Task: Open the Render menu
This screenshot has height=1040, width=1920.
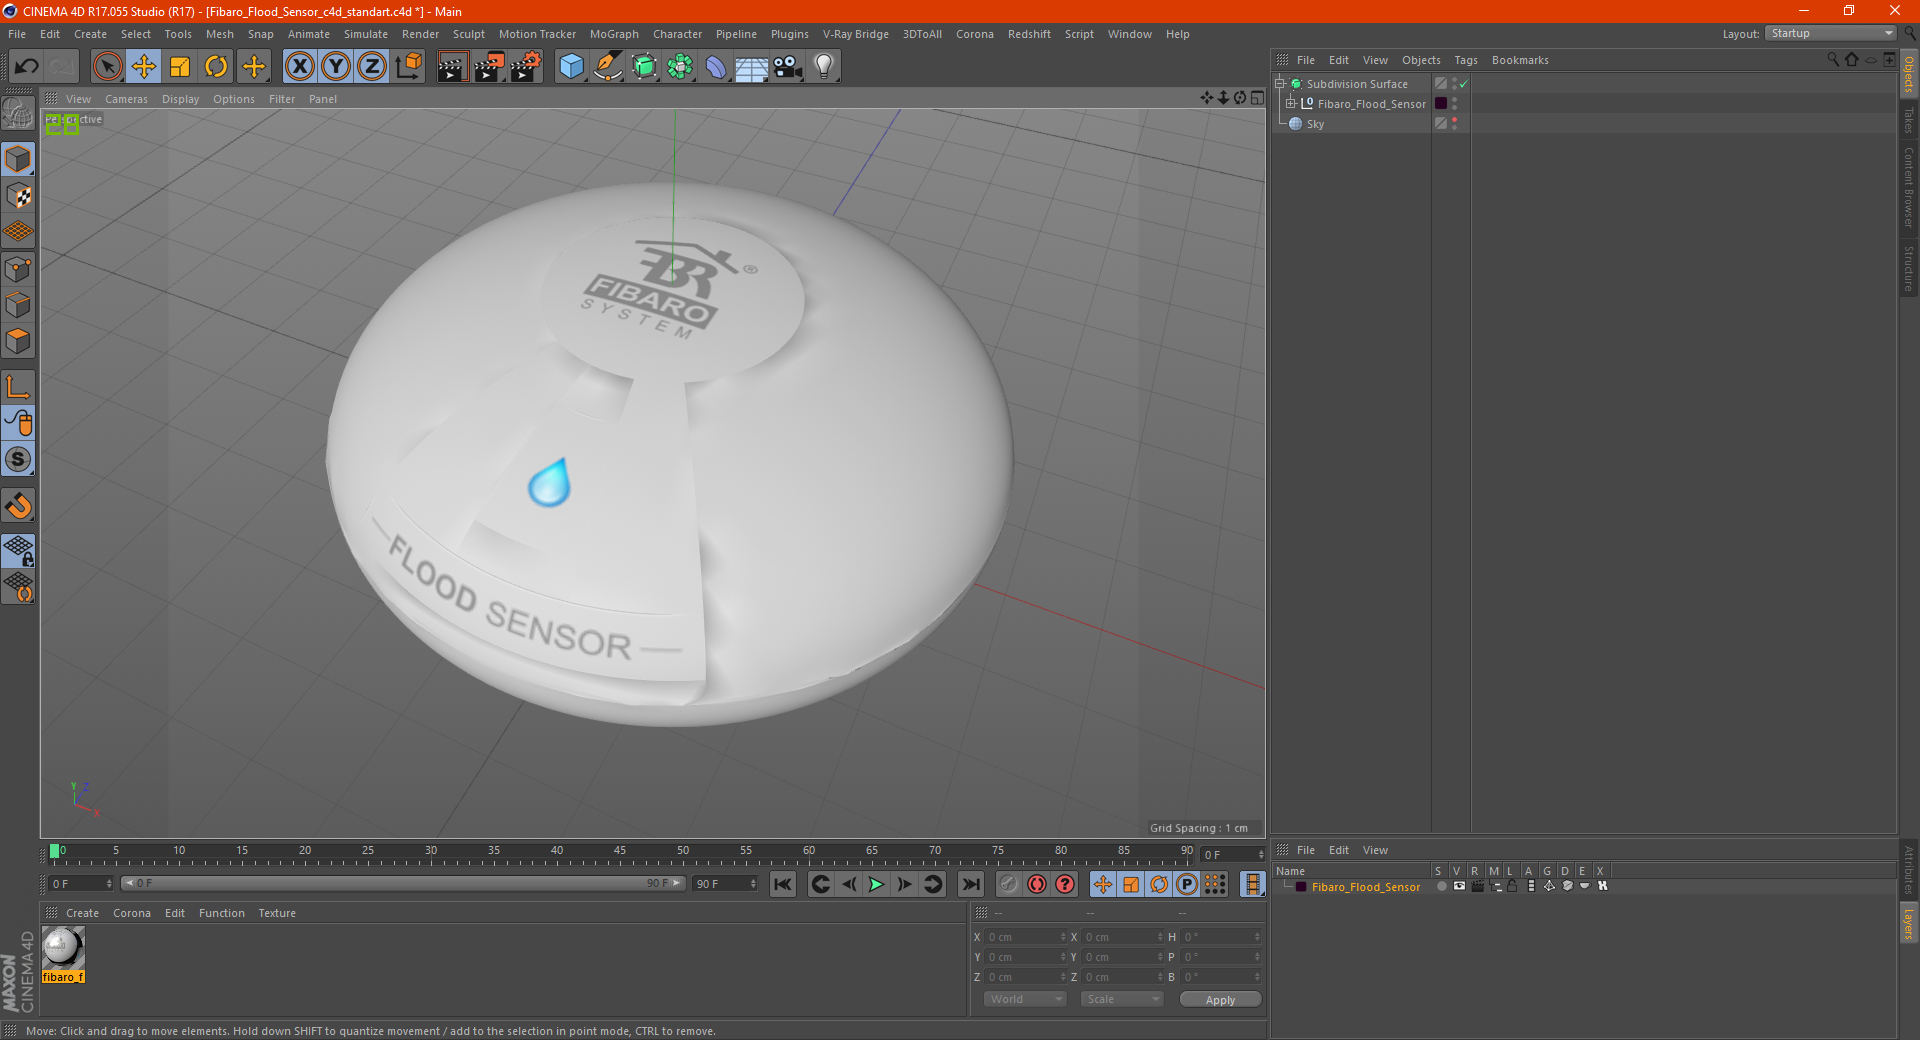Action: point(420,34)
